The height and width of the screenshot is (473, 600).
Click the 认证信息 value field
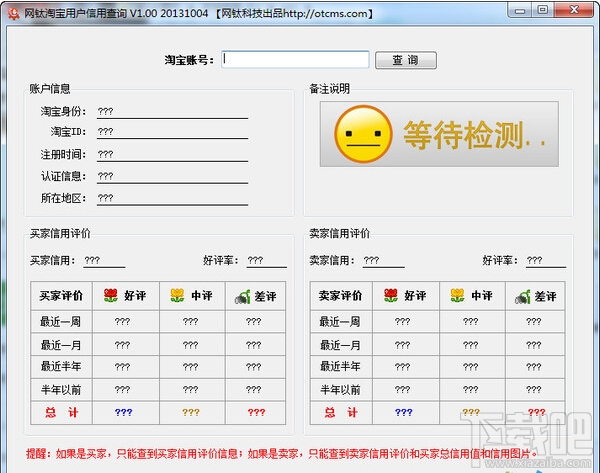pyautogui.click(x=172, y=176)
